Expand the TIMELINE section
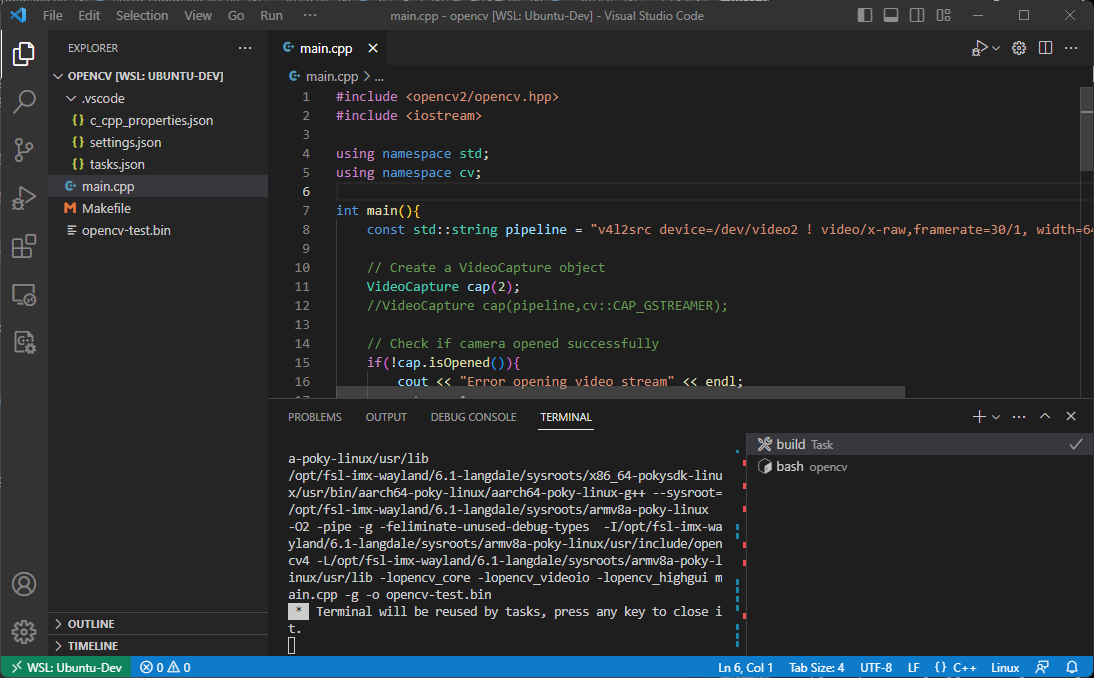This screenshot has width=1094, height=678. (158, 646)
